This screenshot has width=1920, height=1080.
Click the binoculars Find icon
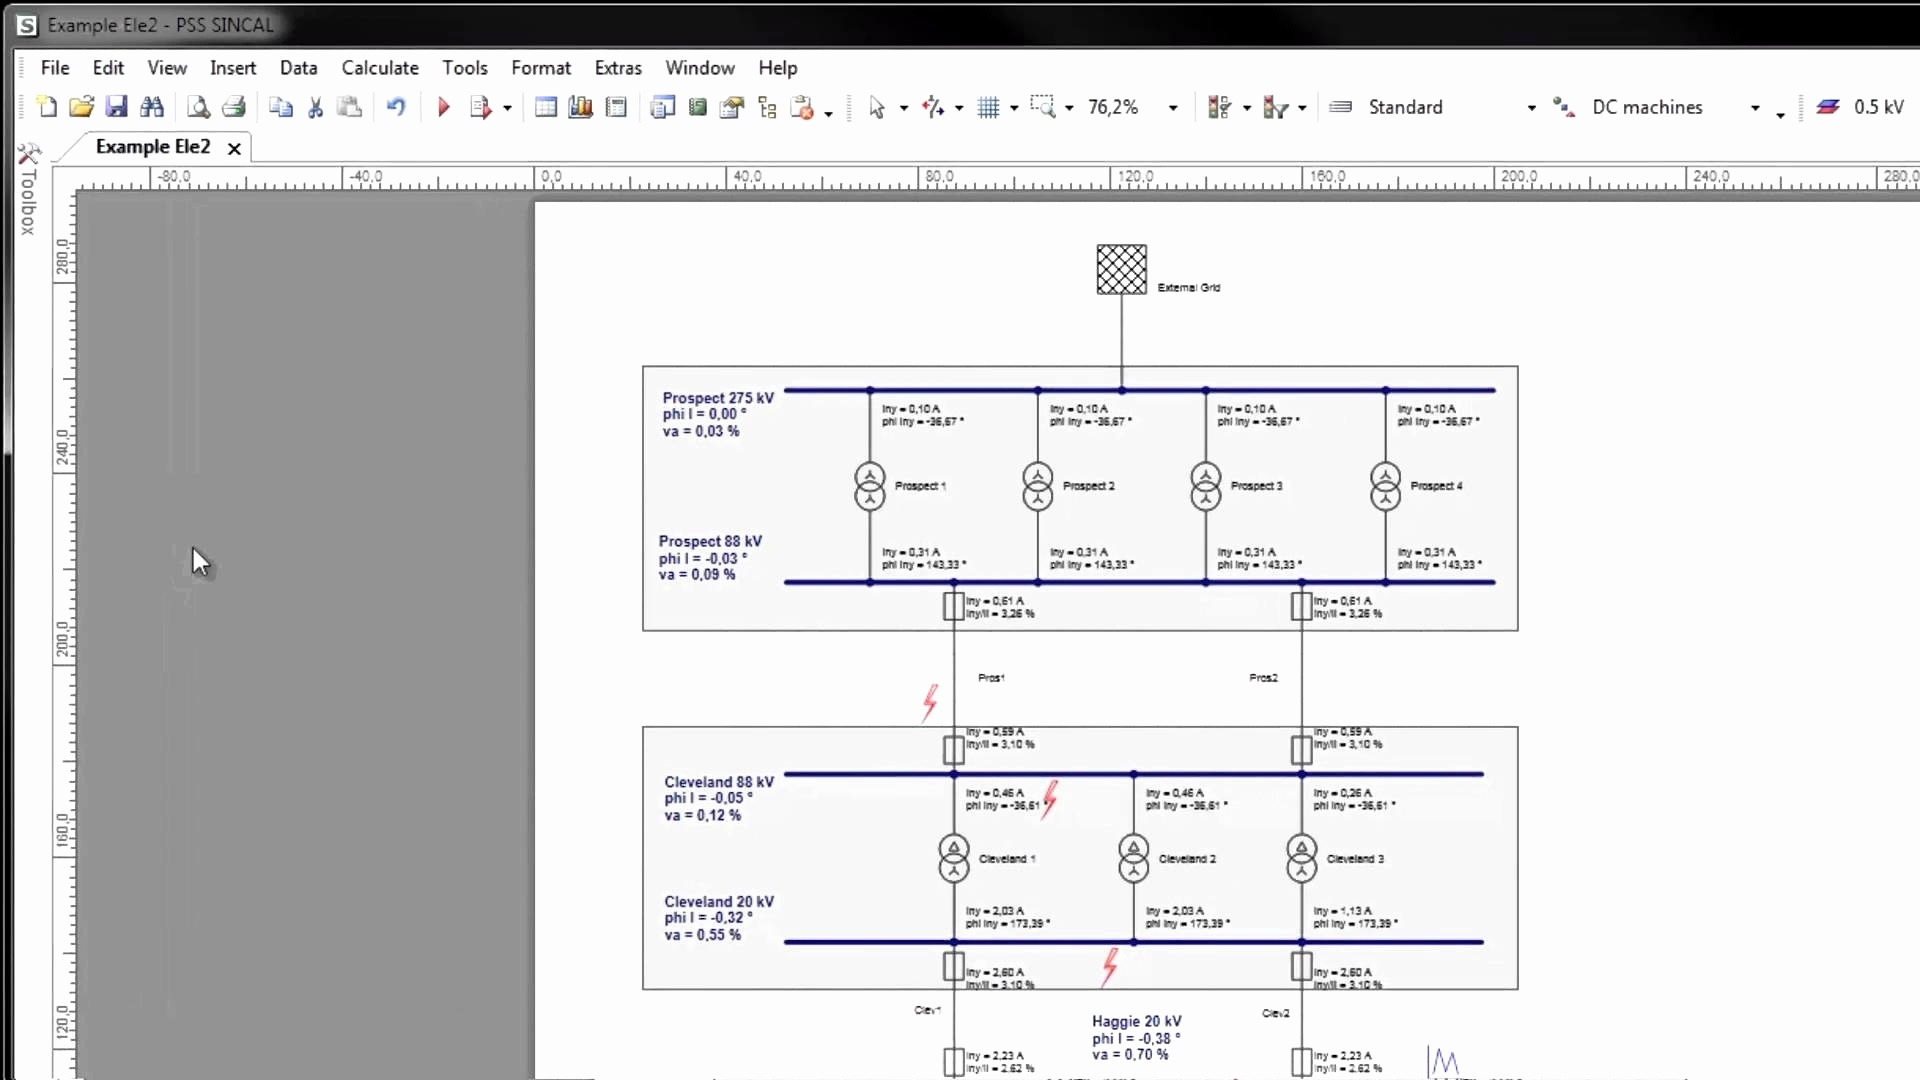point(152,107)
